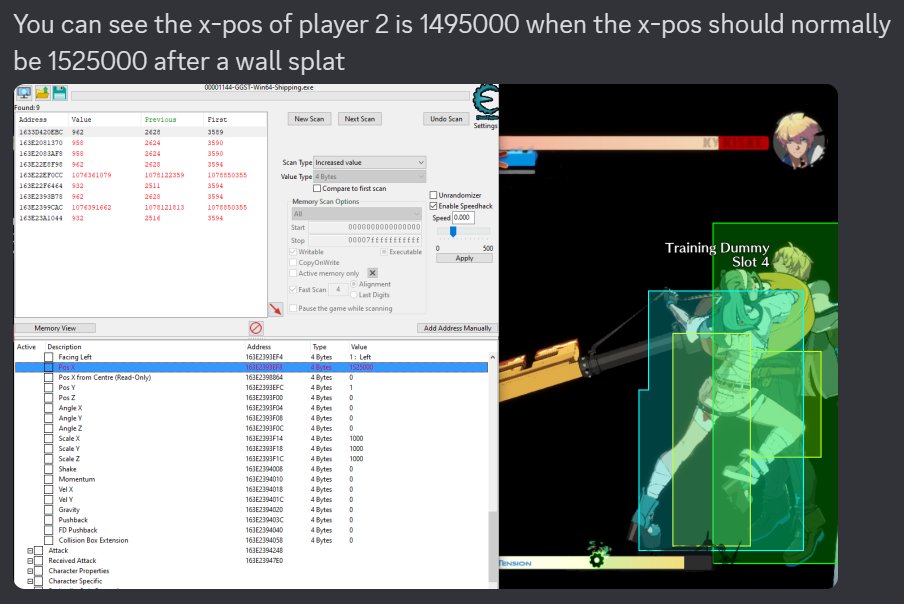Viewport: 904px width, 604px height.
Task: Collapse the Character Properties group
Action: [x=30, y=571]
